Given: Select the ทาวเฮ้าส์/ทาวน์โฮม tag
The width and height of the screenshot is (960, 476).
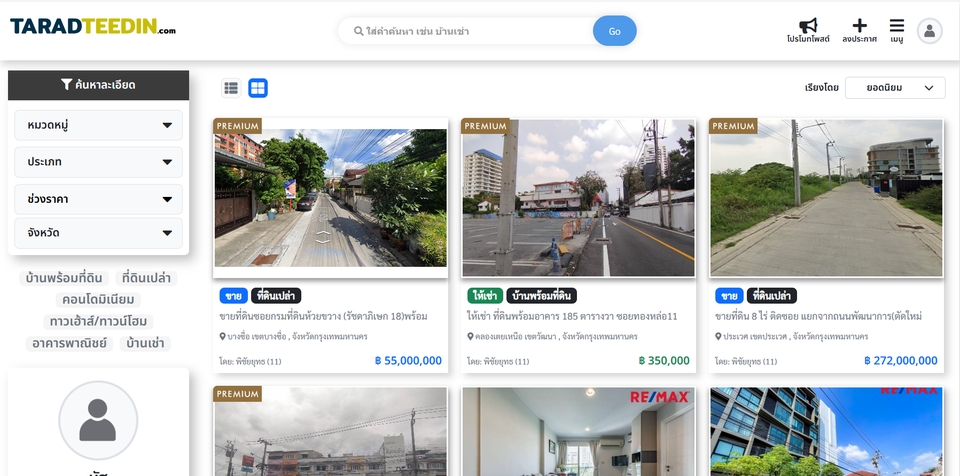Looking at the screenshot, I should click(x=99, y=322).
